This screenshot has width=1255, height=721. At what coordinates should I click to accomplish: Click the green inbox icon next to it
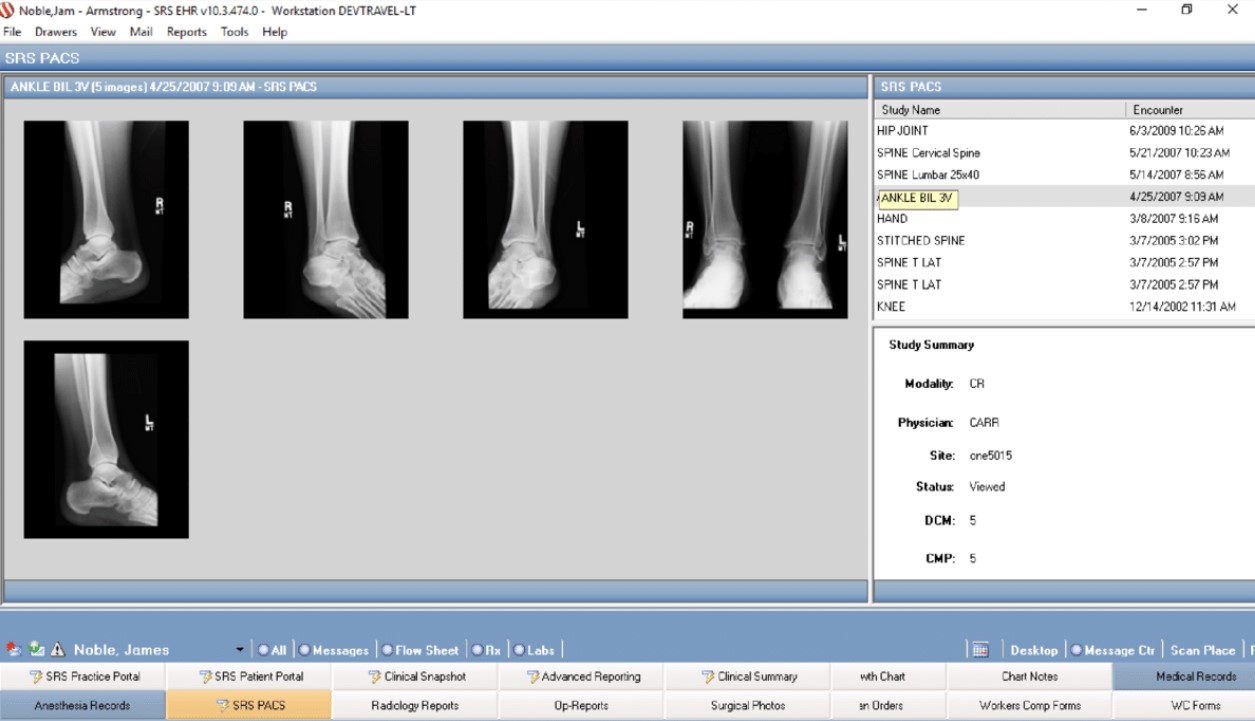click(34, 649)
